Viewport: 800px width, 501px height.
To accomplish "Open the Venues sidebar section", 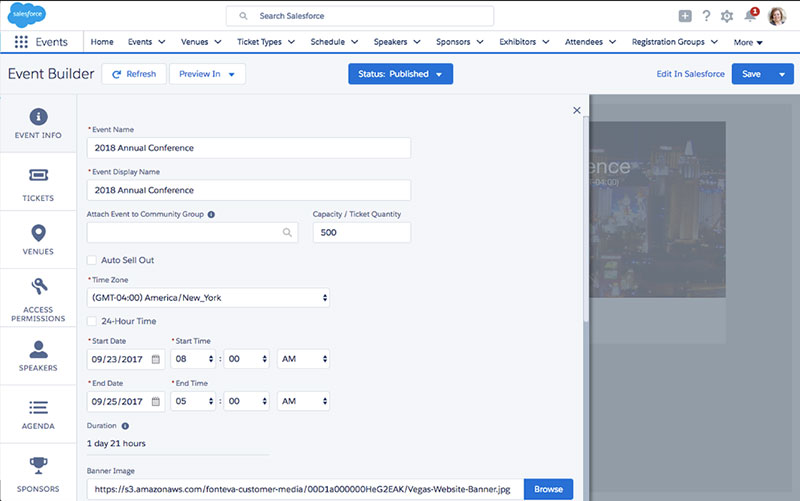I will pos(38,240).
